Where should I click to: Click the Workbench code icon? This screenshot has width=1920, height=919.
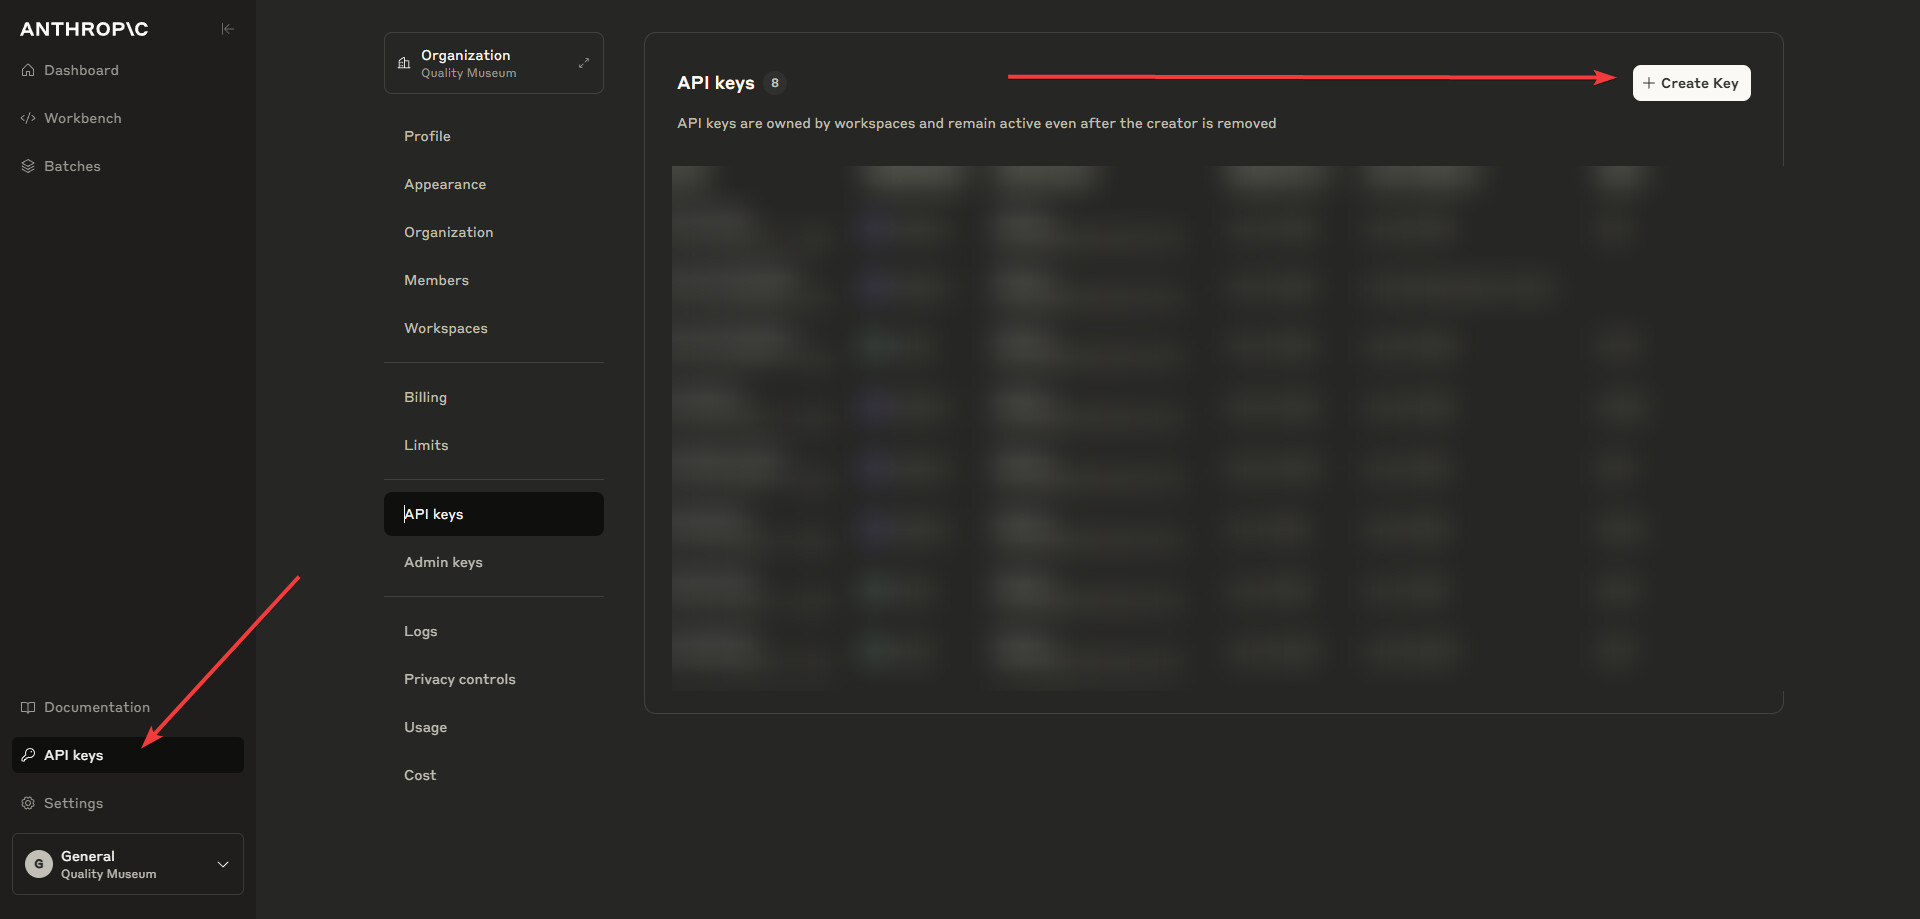[x=28, y=118]
